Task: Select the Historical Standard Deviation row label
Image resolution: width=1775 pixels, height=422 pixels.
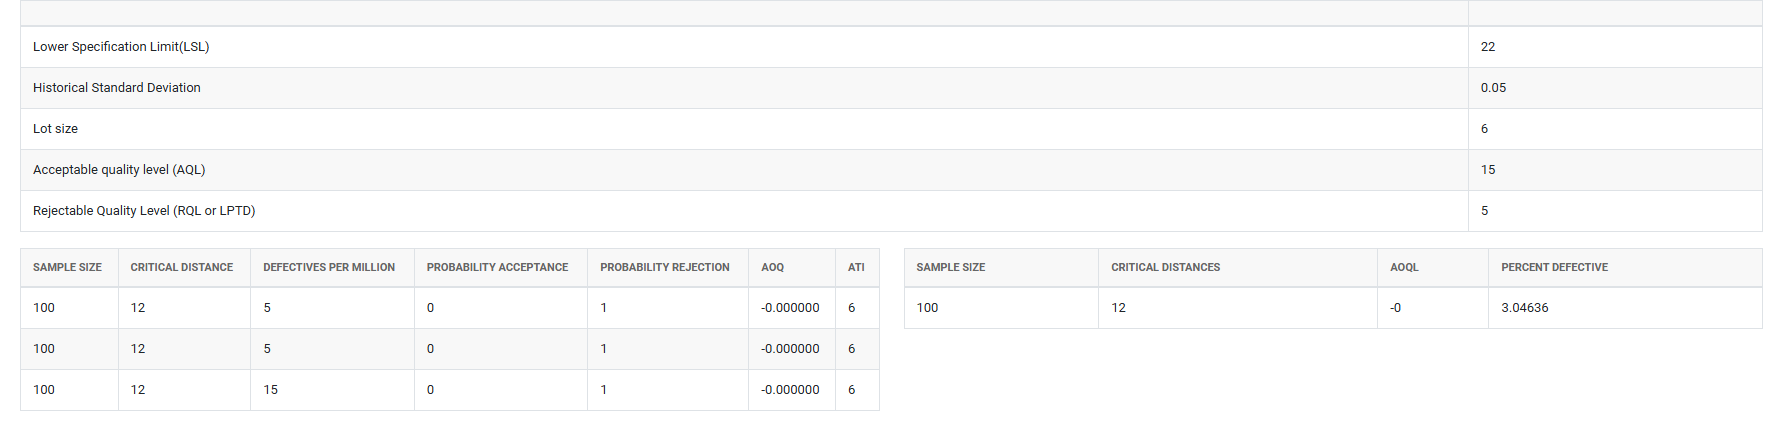Action: click(117, 88)
